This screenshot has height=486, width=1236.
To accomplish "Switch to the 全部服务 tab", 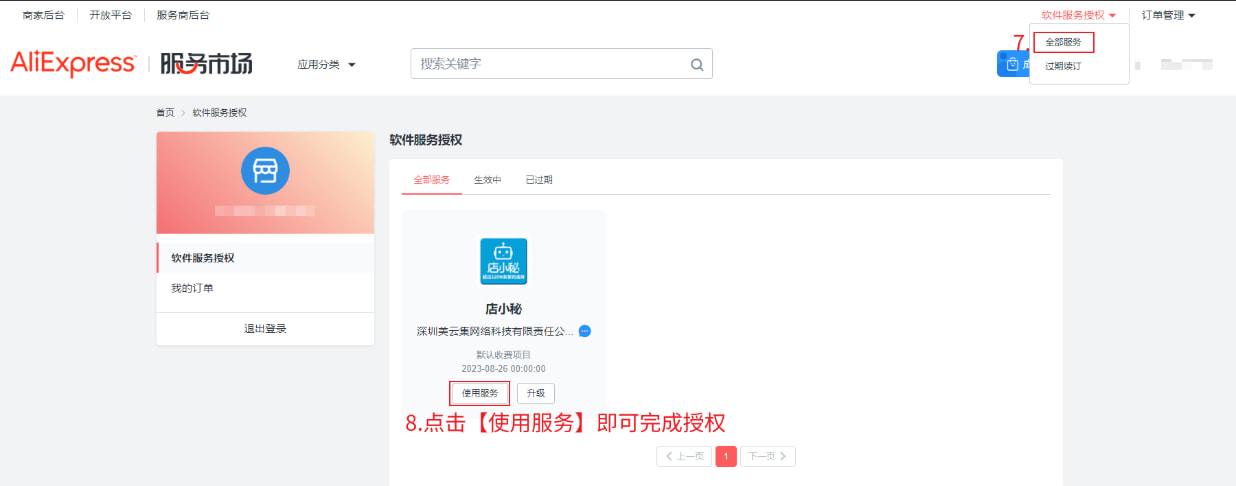I will (x=432, y=180).
